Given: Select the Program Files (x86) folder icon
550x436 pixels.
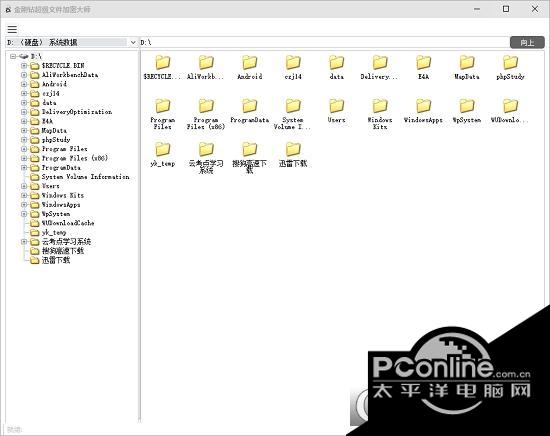Looking at the screenshot, I should 206,106.
